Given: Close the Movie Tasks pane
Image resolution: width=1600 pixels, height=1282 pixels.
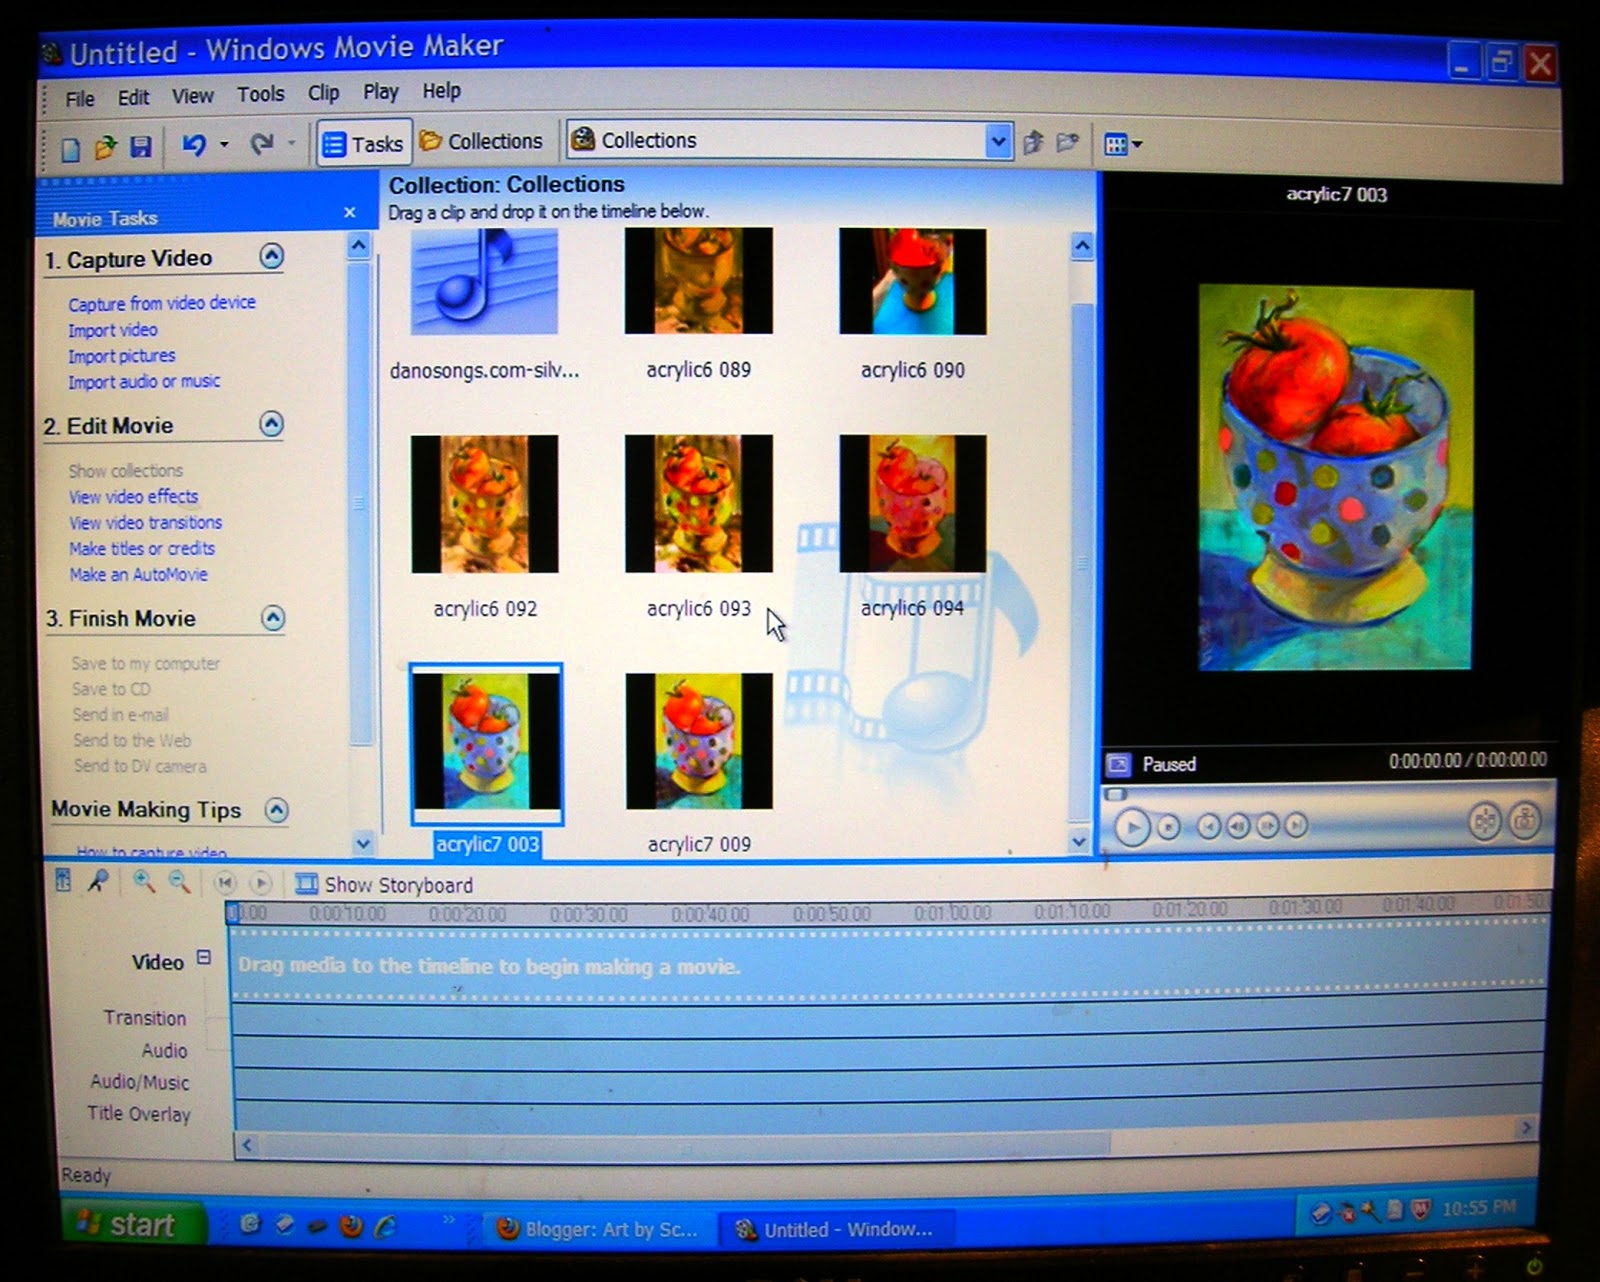Looking at the screenshot, I should click(349, 212).
